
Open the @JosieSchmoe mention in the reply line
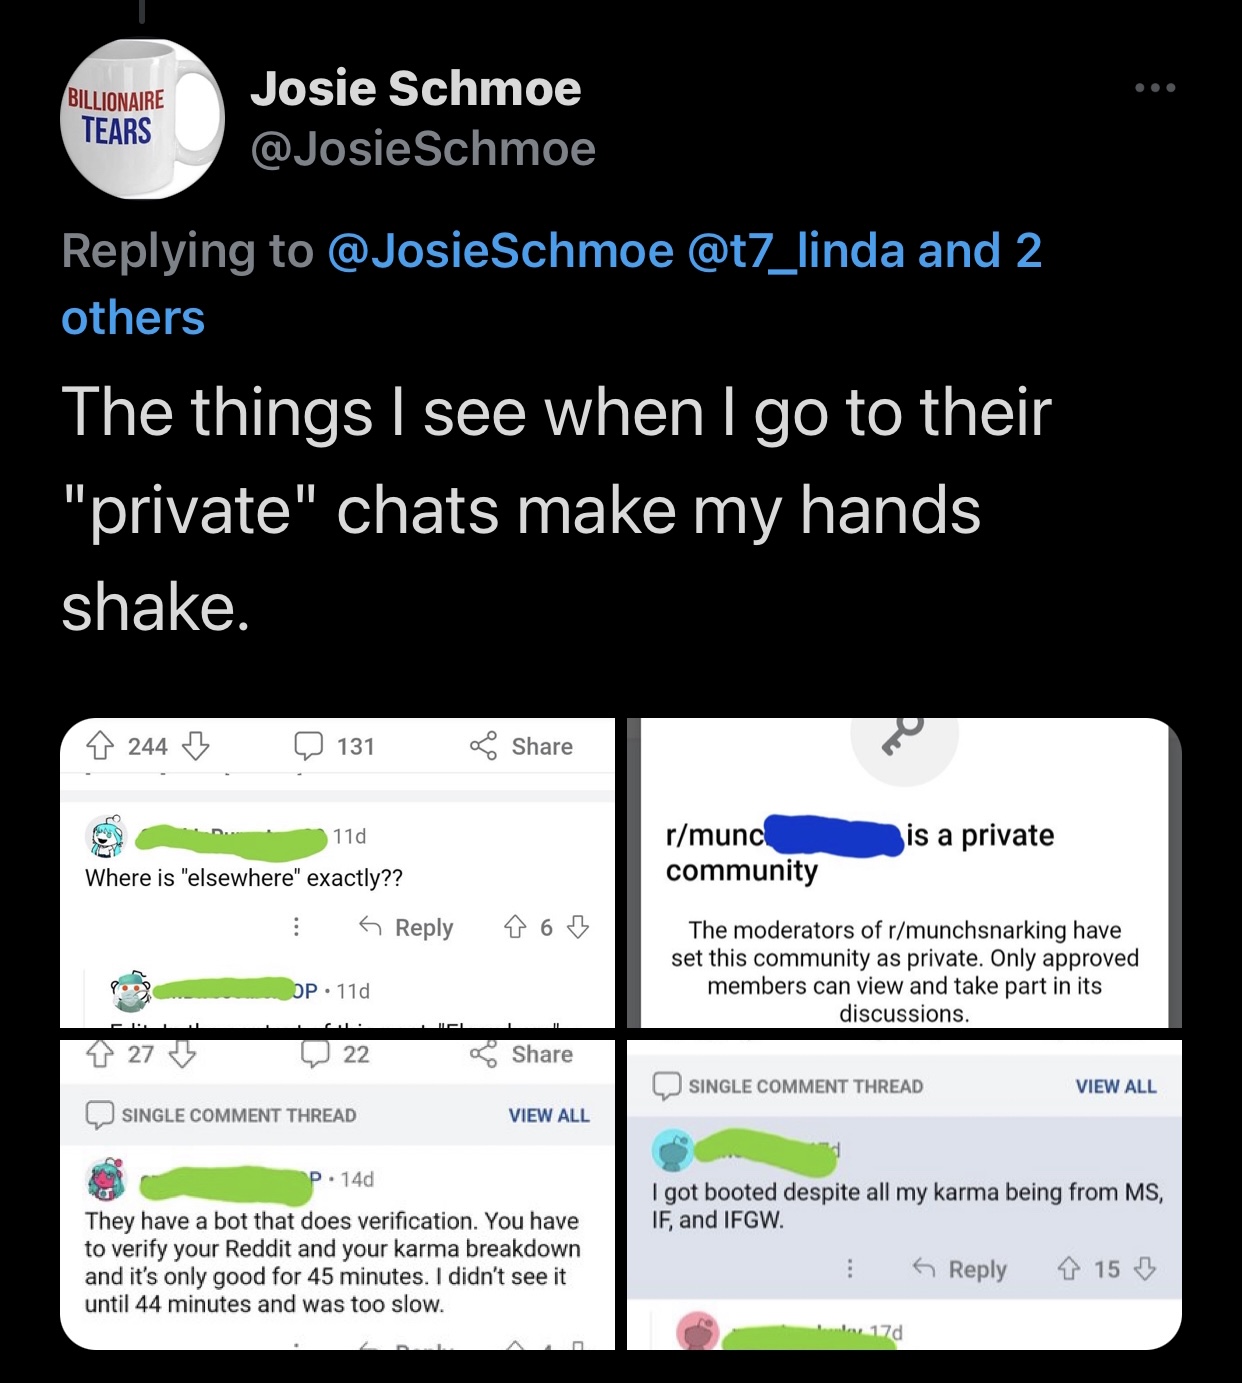501,250
